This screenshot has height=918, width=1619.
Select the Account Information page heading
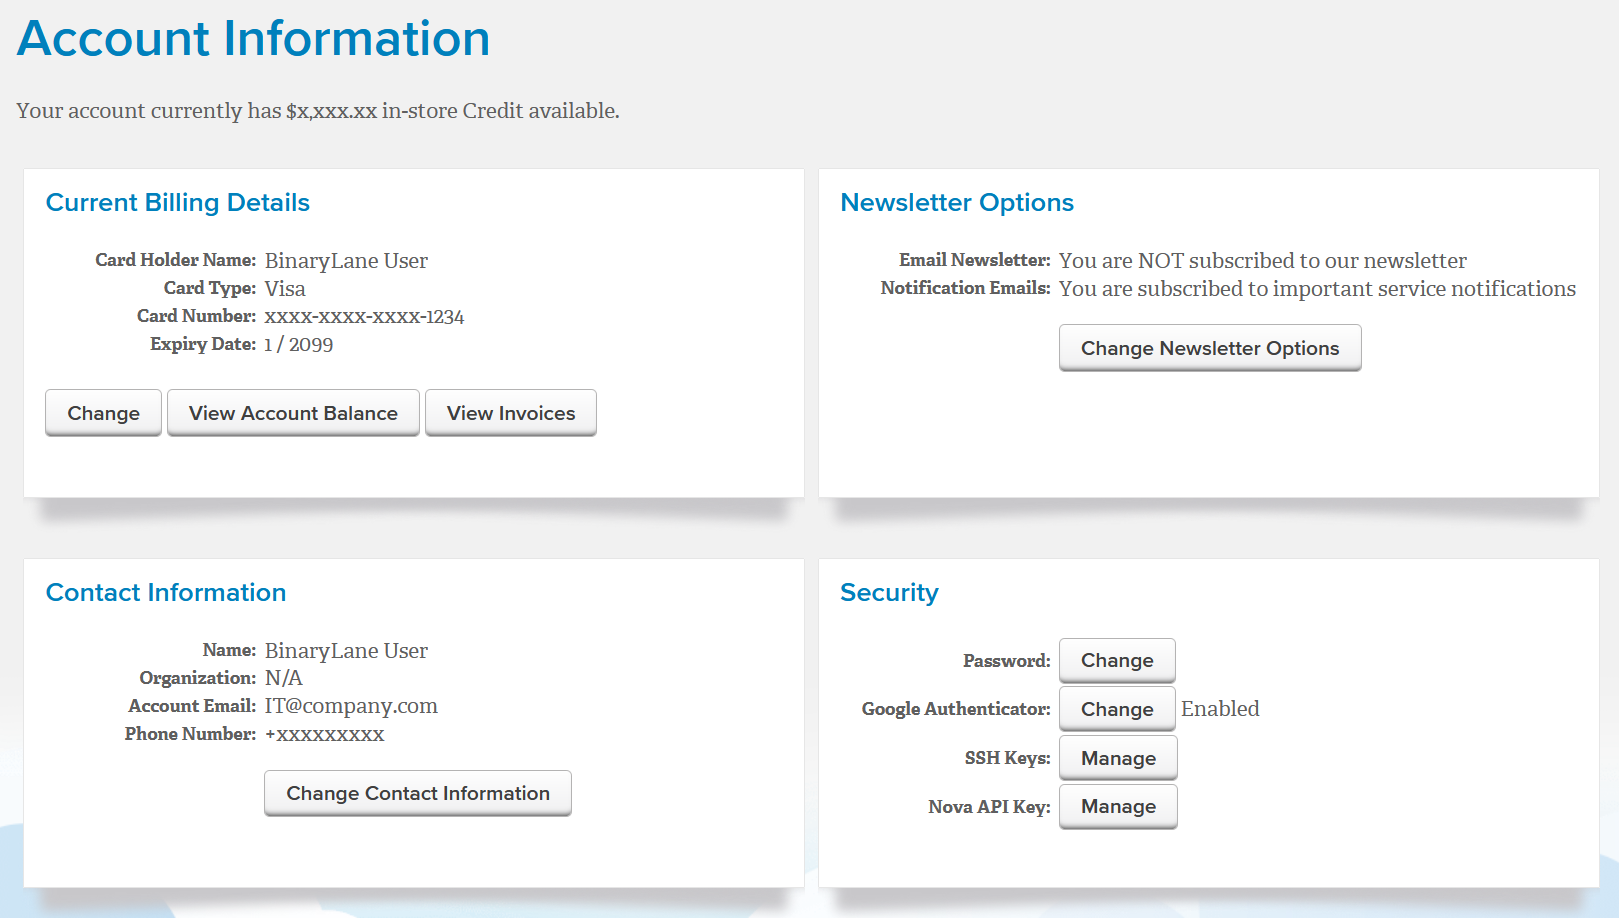[254, 39]
